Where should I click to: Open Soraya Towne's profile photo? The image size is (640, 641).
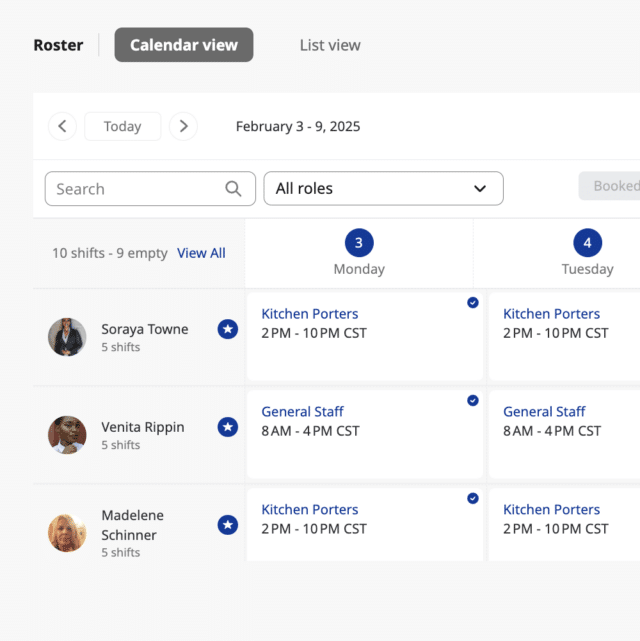tap(67, 337)
